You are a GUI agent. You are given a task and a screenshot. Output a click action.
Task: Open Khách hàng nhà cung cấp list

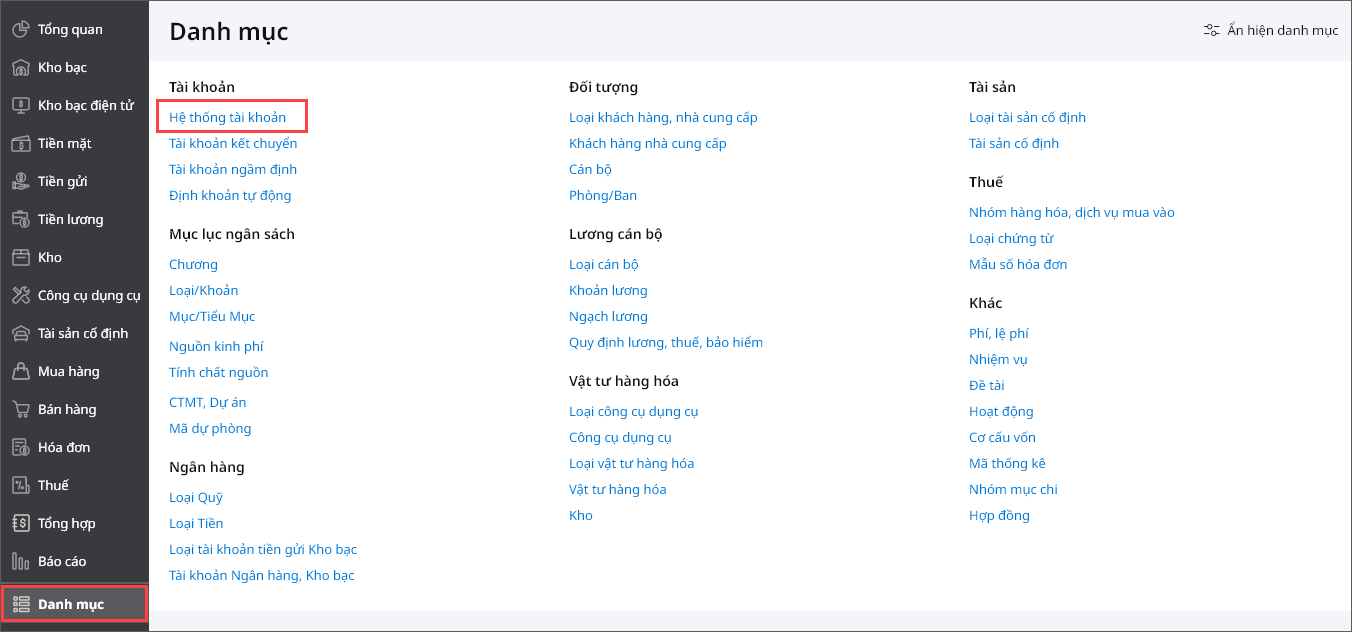(647, 143)
